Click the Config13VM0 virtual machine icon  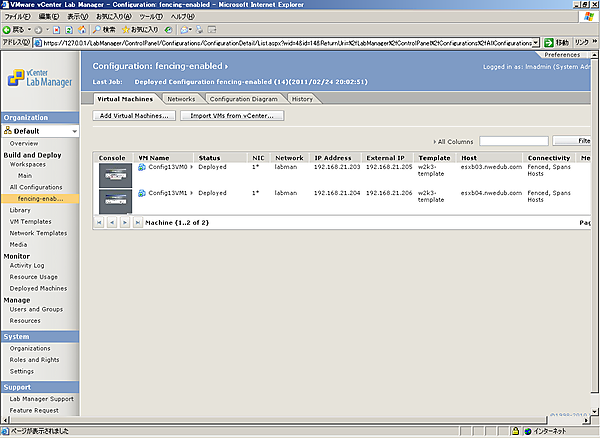point(142,166)
